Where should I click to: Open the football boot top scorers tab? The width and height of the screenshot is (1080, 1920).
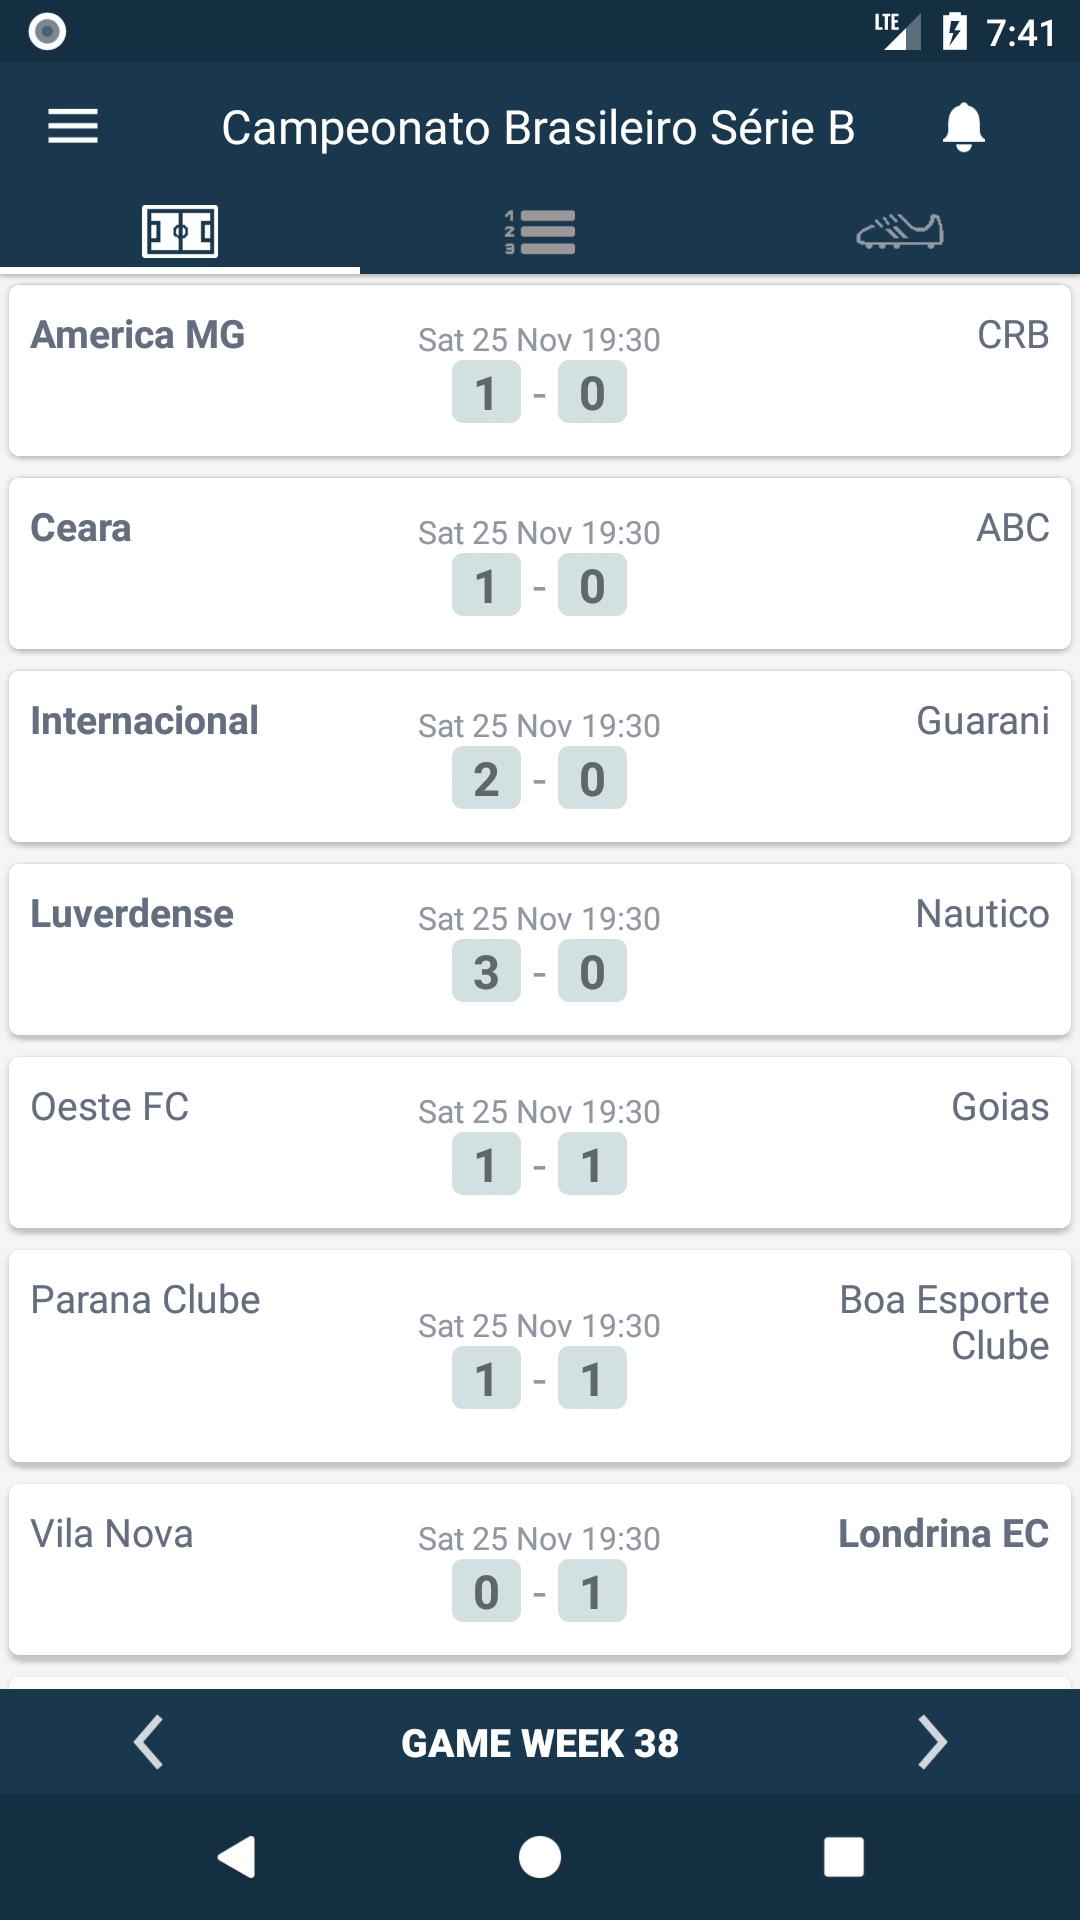click(x=900, y=232)
